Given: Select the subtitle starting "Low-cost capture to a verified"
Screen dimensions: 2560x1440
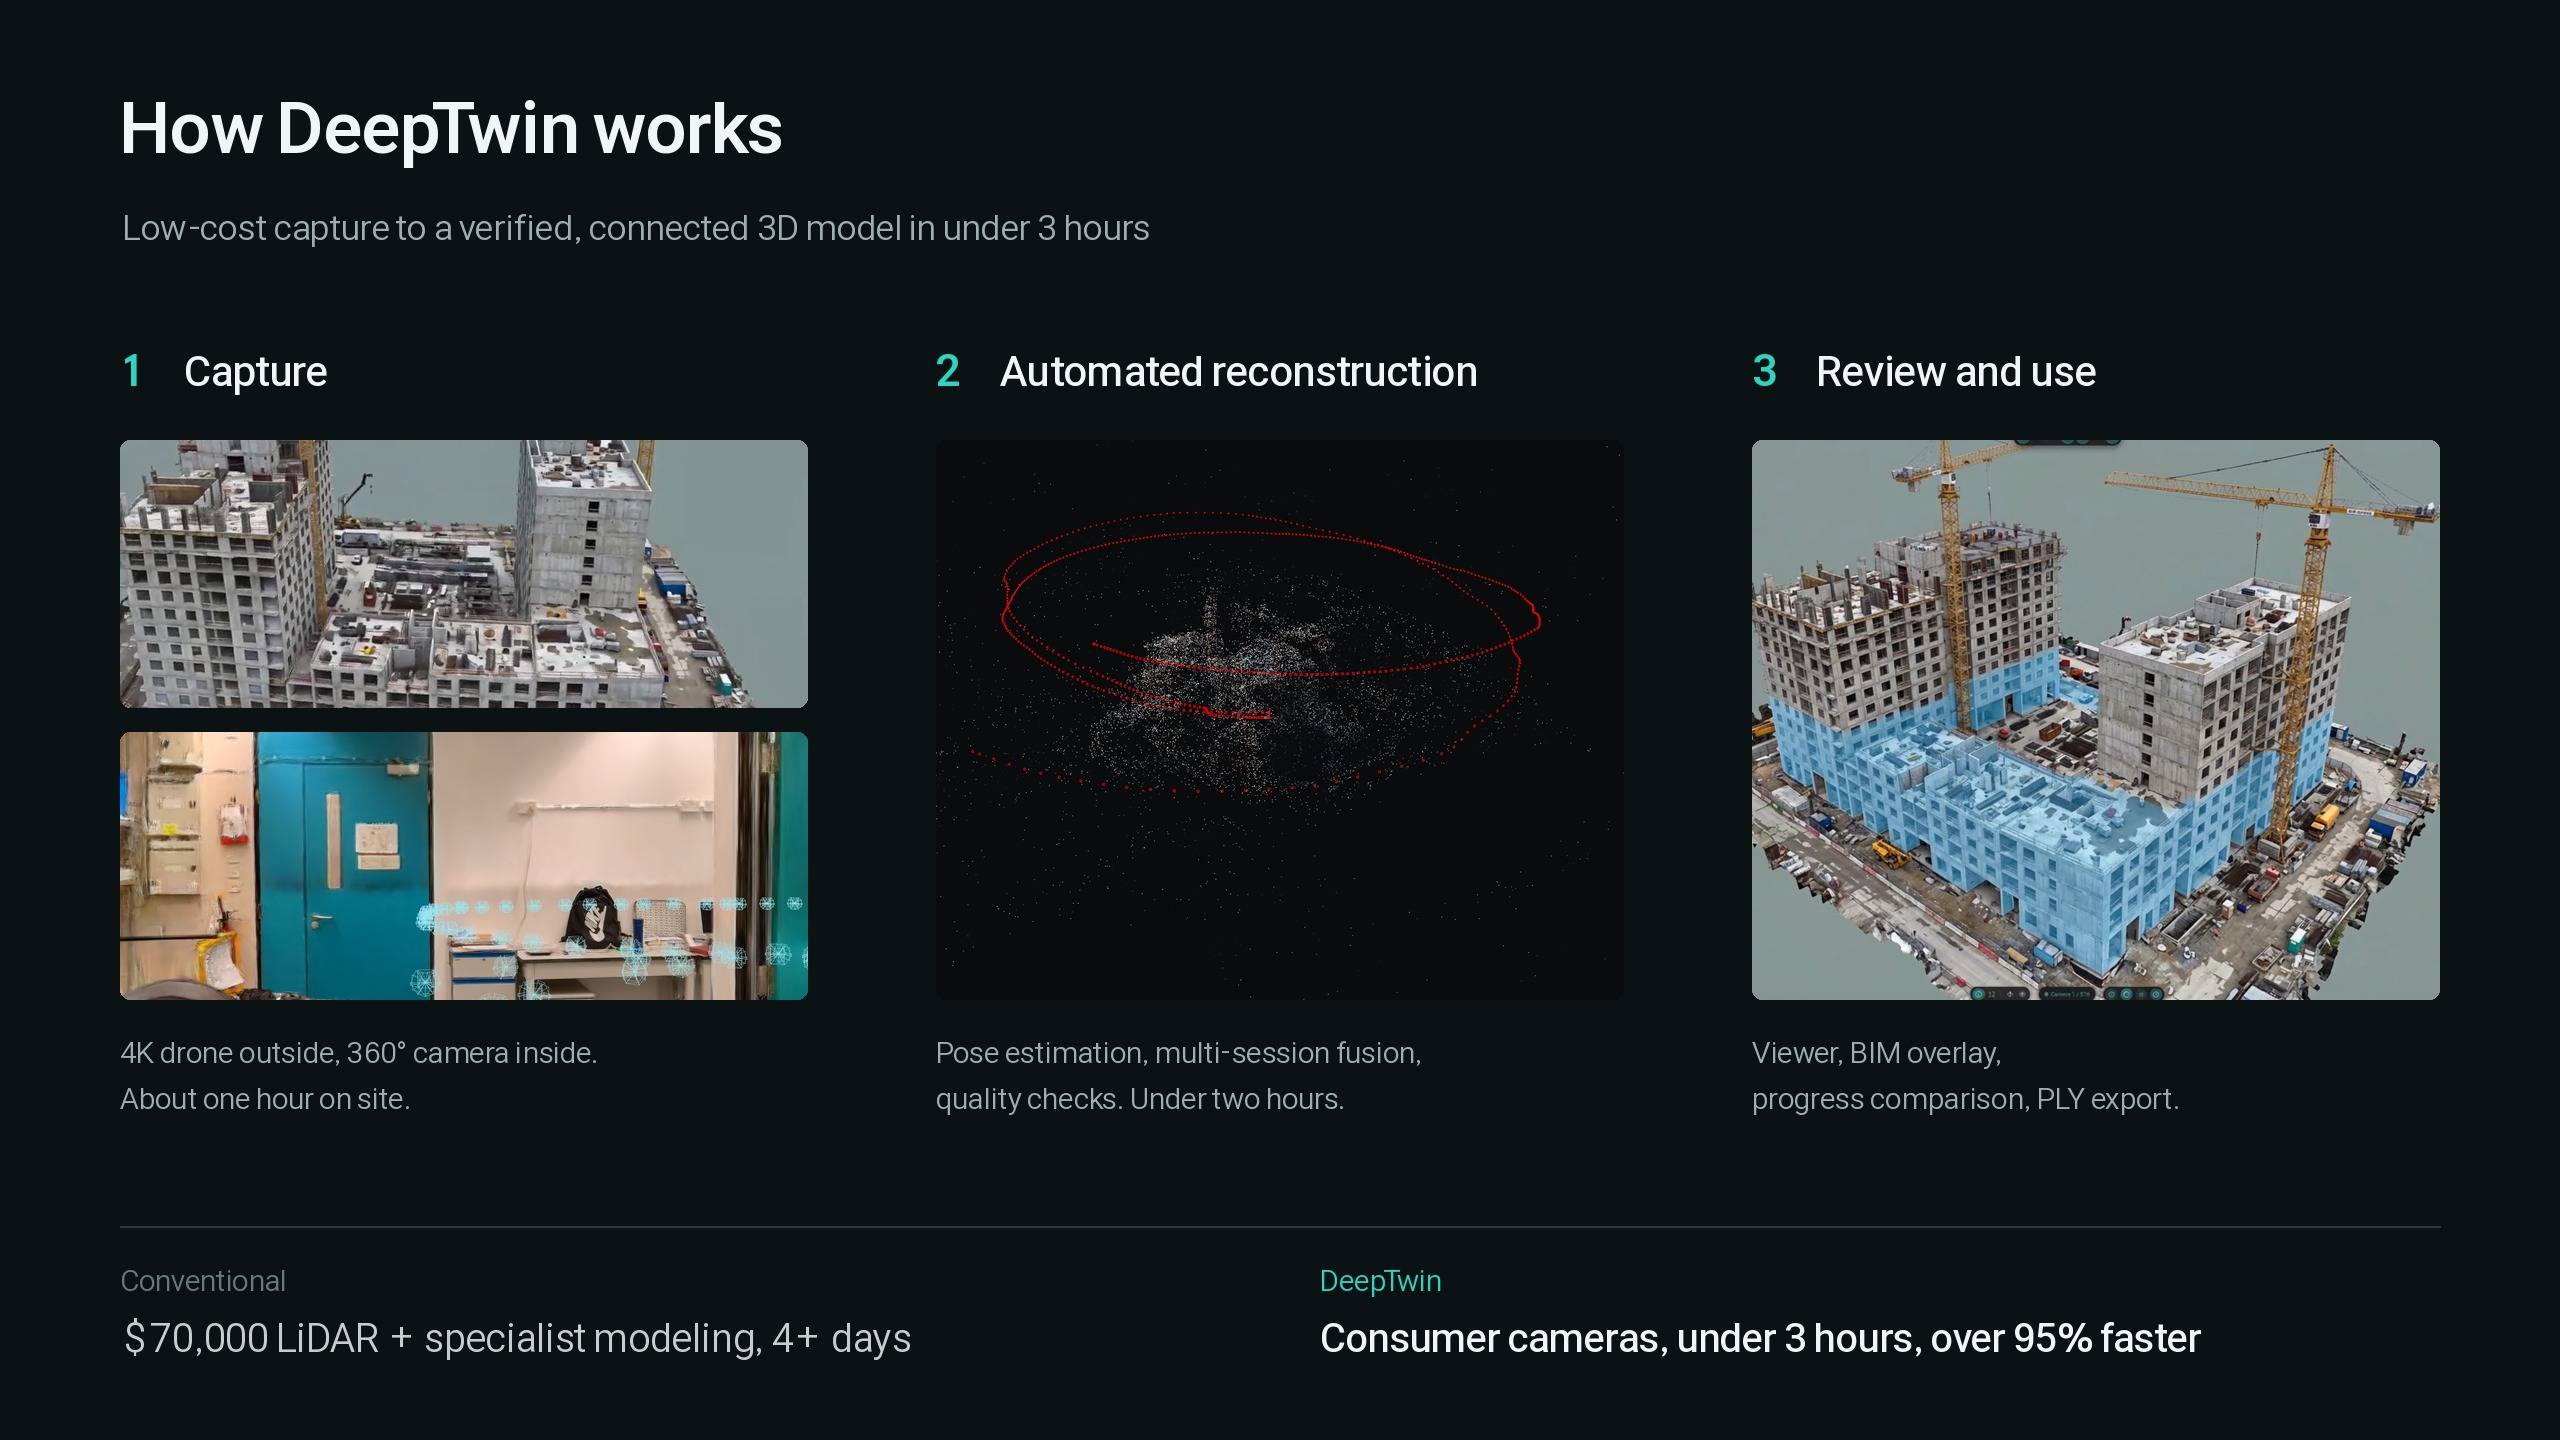Looking at the screenshot, I should click(636, 229).
